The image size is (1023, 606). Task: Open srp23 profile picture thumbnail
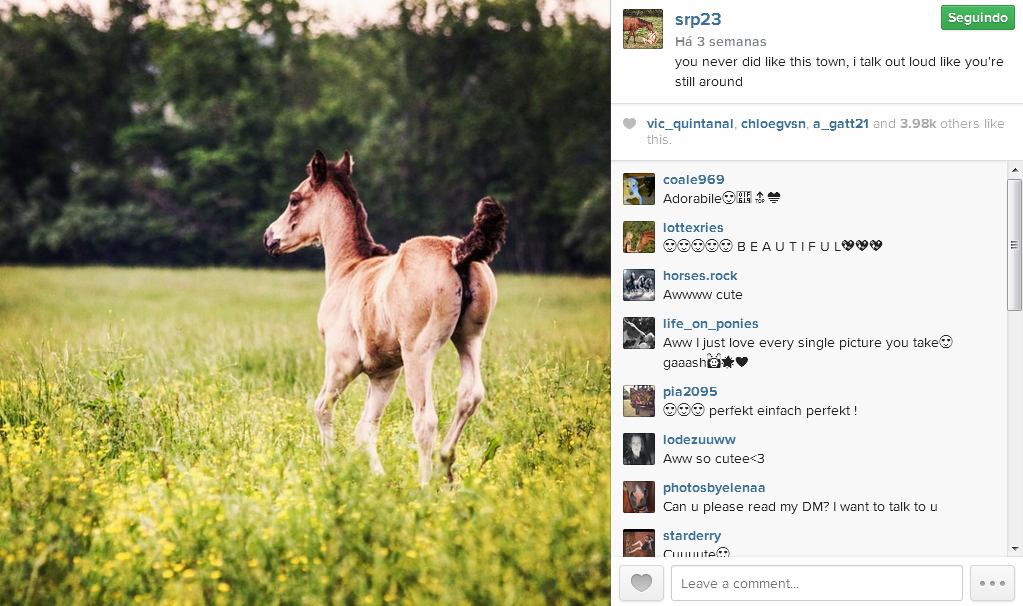(x=643, y=29)
